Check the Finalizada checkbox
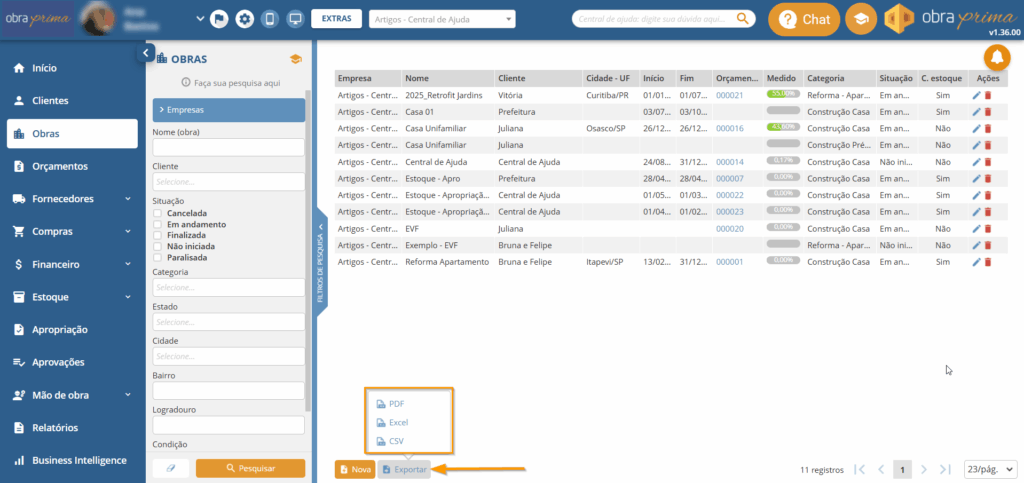This screenshot has width=1024, height=483. pyautogui.click(x=157, y=235)
